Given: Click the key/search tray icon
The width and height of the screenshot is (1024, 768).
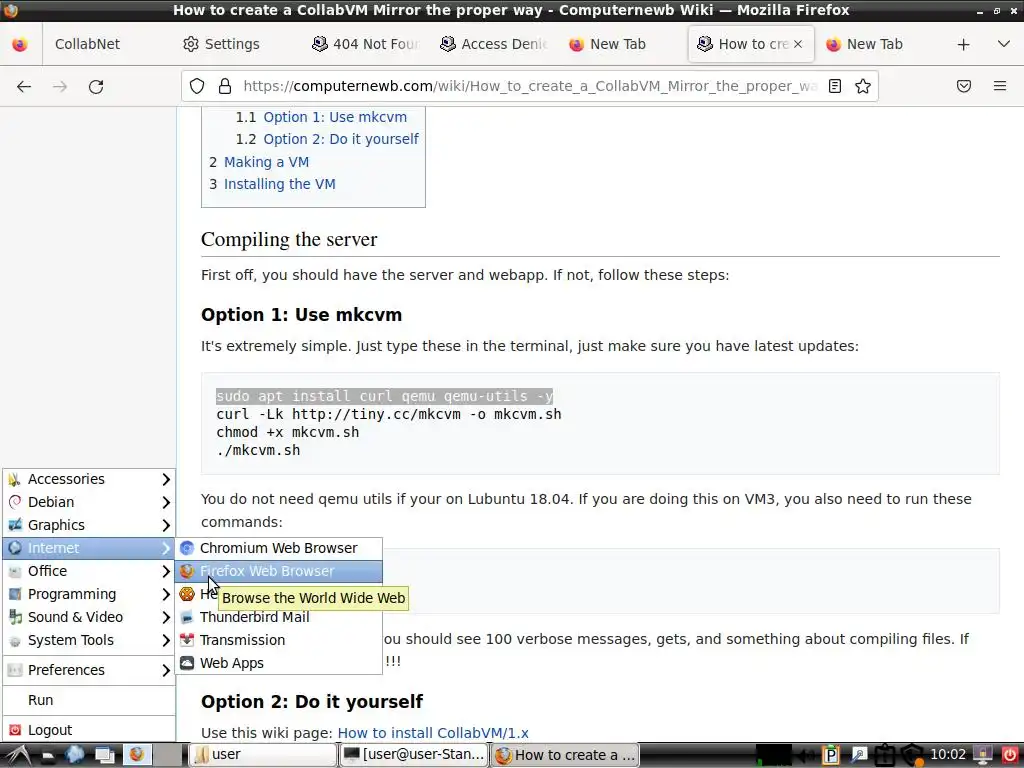Looking at the screenshot, I should coord(858,756).
